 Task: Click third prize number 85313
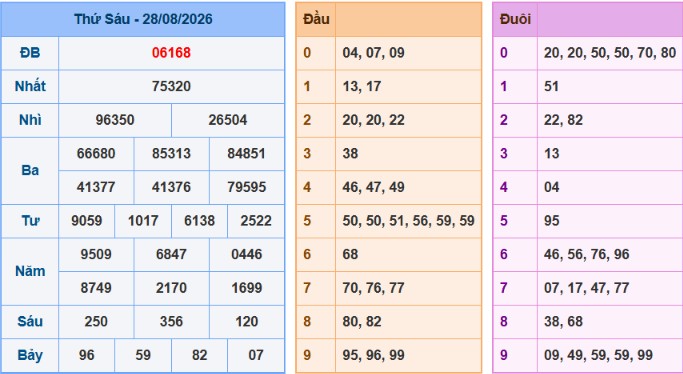point(171,153)
